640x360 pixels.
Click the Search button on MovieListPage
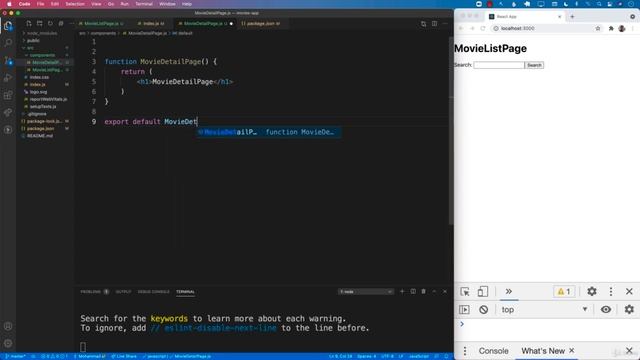[x=534, y=65]
